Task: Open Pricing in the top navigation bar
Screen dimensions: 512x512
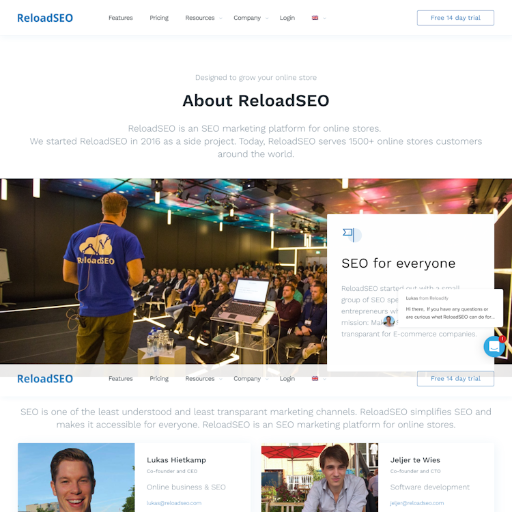Action: [159, 18]
